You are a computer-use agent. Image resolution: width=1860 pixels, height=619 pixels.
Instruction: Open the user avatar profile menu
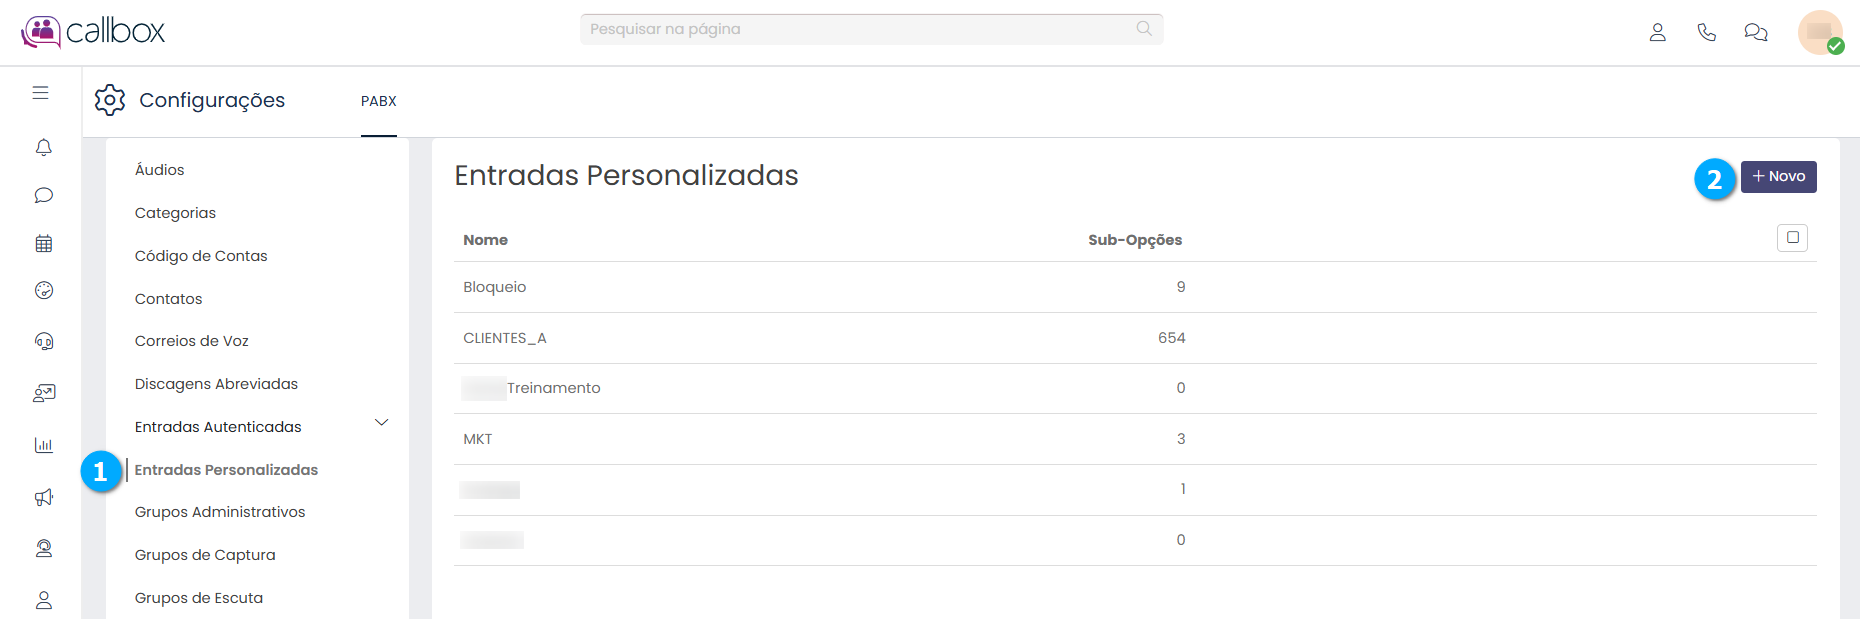point(1819,32)
